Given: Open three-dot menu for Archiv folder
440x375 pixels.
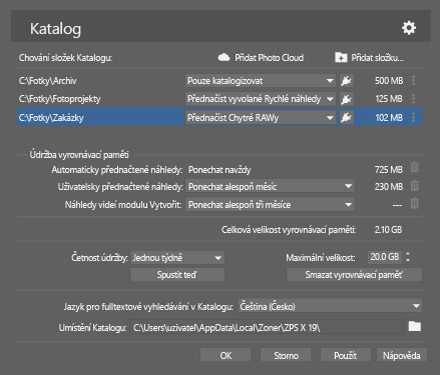Looking at the screenshot, I should (414, 80).
